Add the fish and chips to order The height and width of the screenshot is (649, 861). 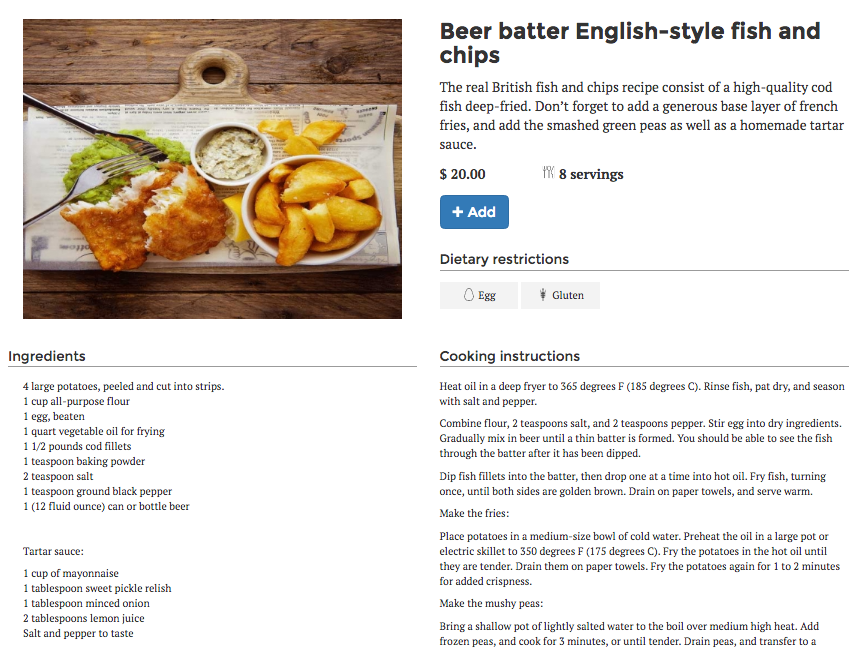tap(474, 212)
